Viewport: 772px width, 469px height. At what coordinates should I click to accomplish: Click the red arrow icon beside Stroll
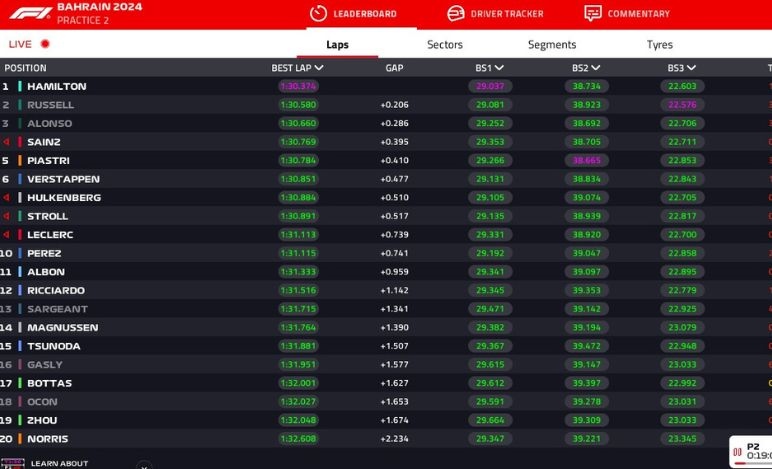tap(7, 216)
